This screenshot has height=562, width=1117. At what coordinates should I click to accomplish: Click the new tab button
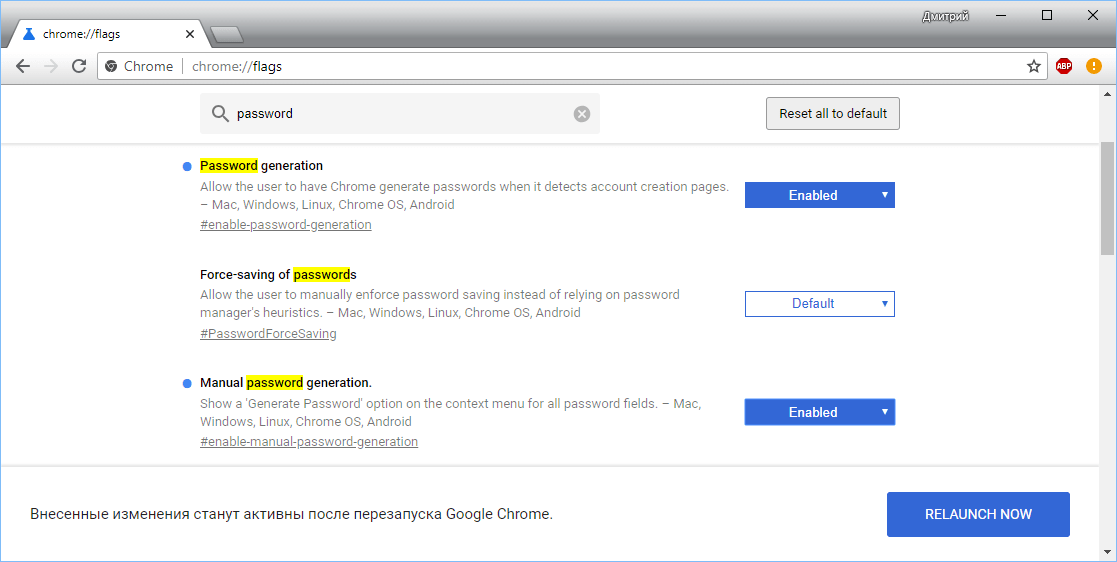pyautogui.click(x=227, y=35)
